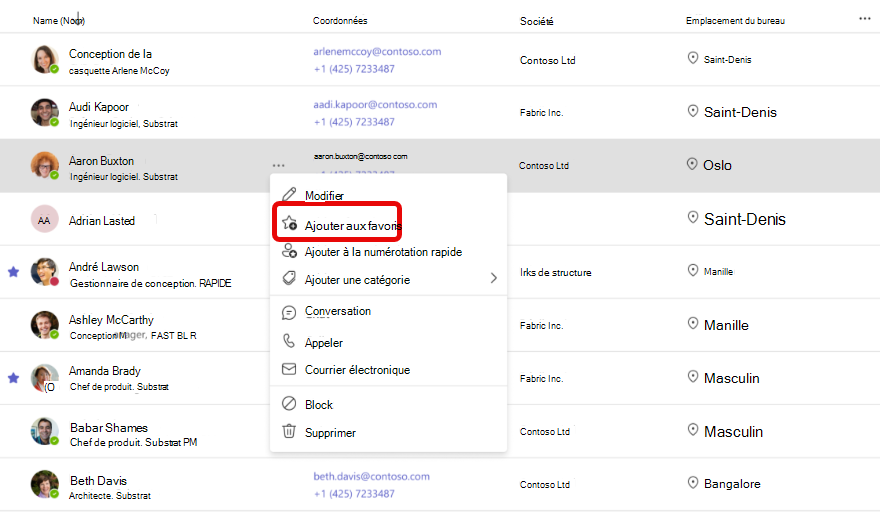Screen dimensions: 880x512
Task: Select Ajouter à la numérotation rapide
Action: 388,252
